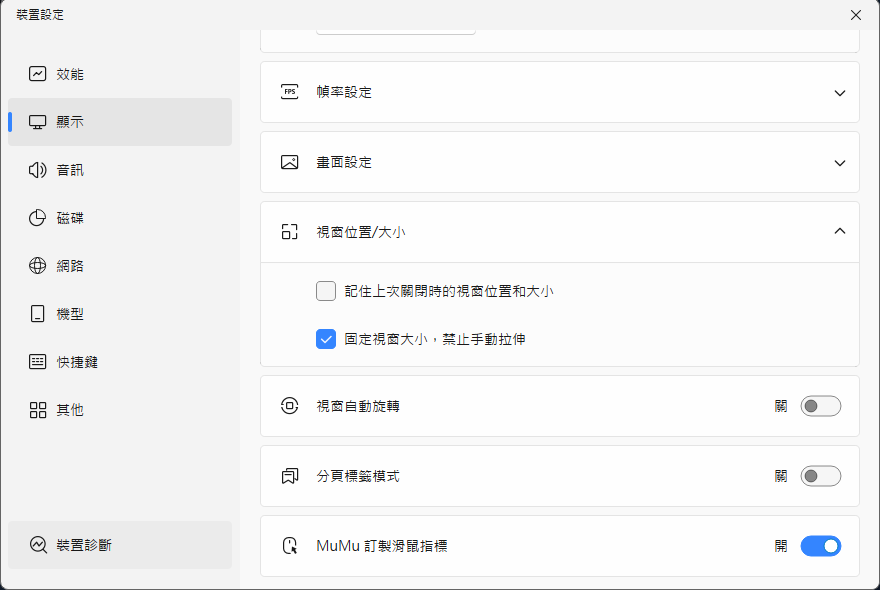The height and width of the screenshot is (590, 880).
Task: Turn on the 視窗自動旋轉 switch
Action: 820,406
